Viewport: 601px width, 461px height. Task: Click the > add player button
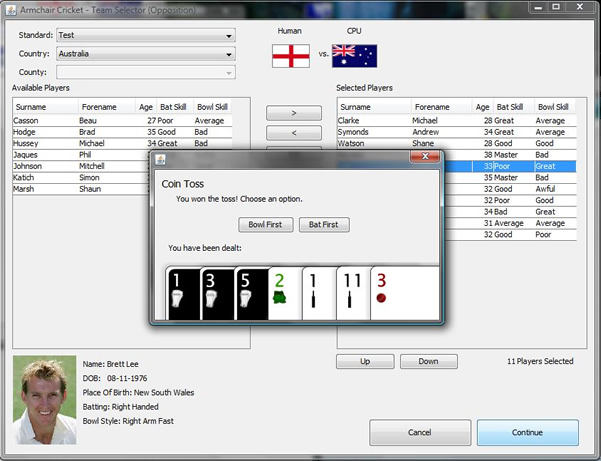(294, 113)
